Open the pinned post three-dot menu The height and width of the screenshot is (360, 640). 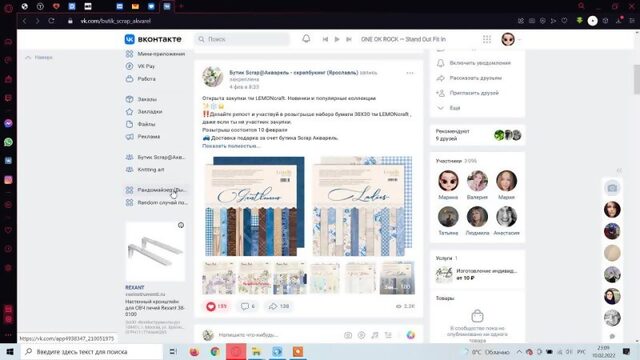point(410,73)
